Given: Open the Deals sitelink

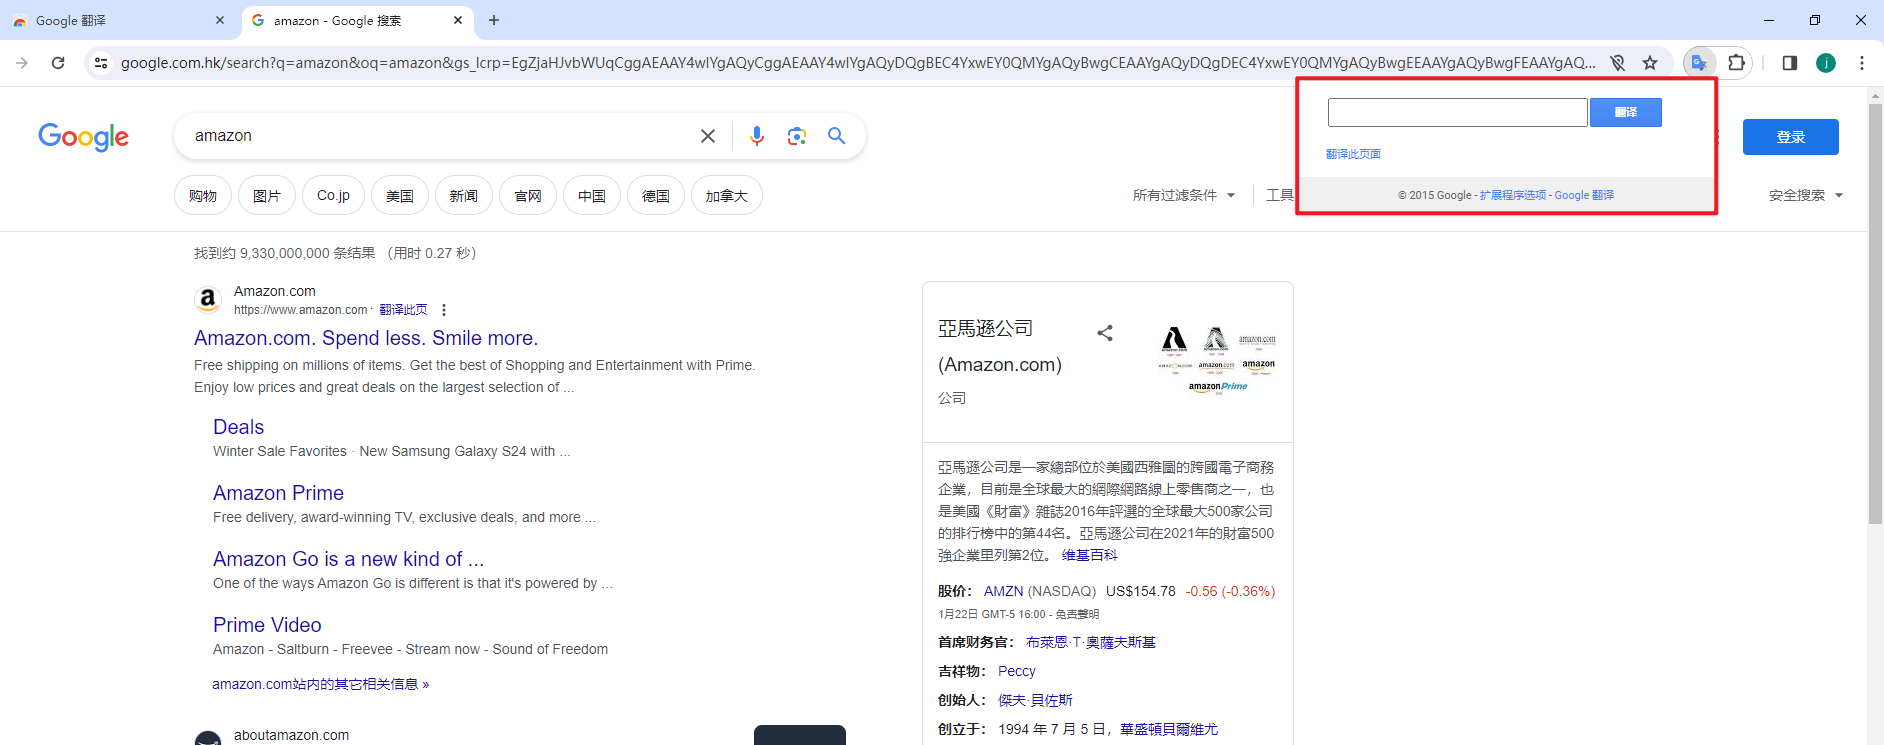Looking at the screenshot, I should coord(238,427).
